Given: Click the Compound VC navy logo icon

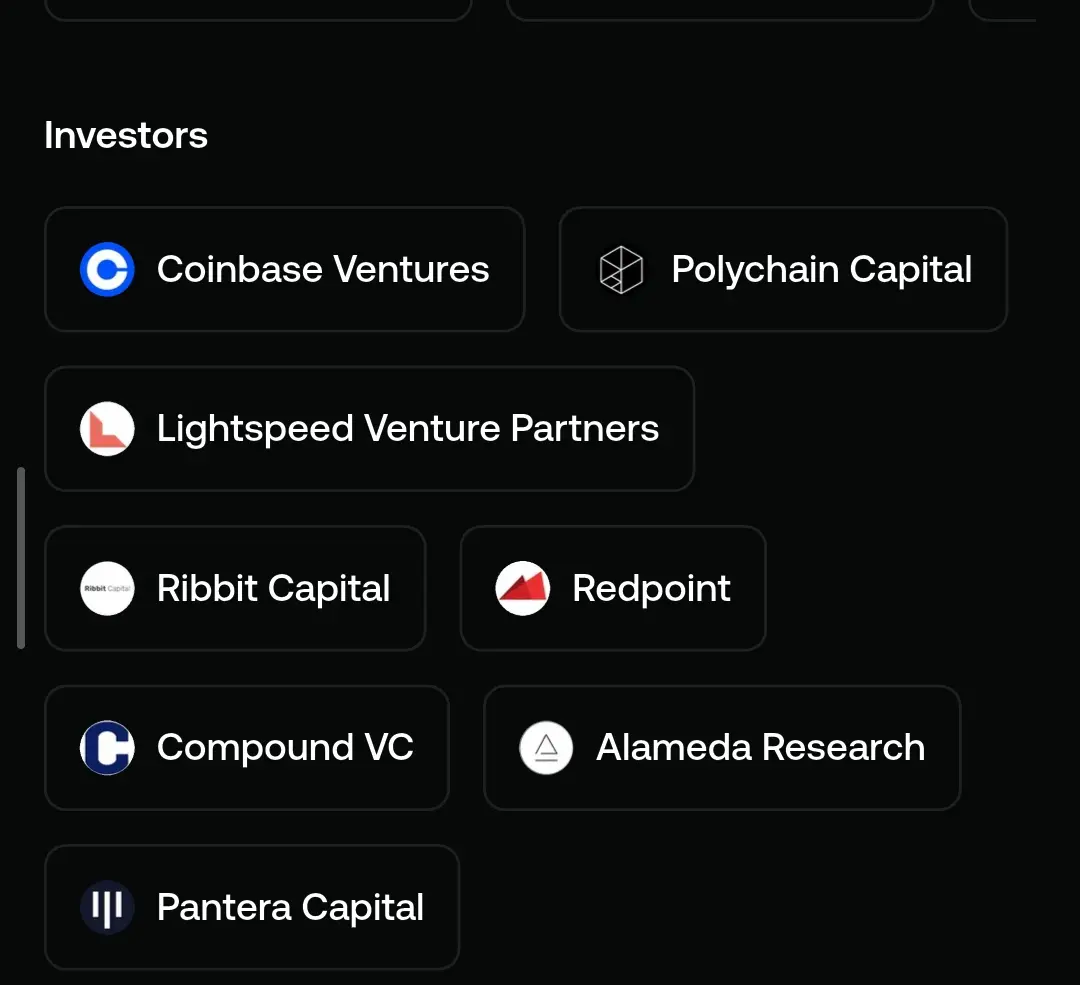Looking at the screenshot, I should coord(107,747).
